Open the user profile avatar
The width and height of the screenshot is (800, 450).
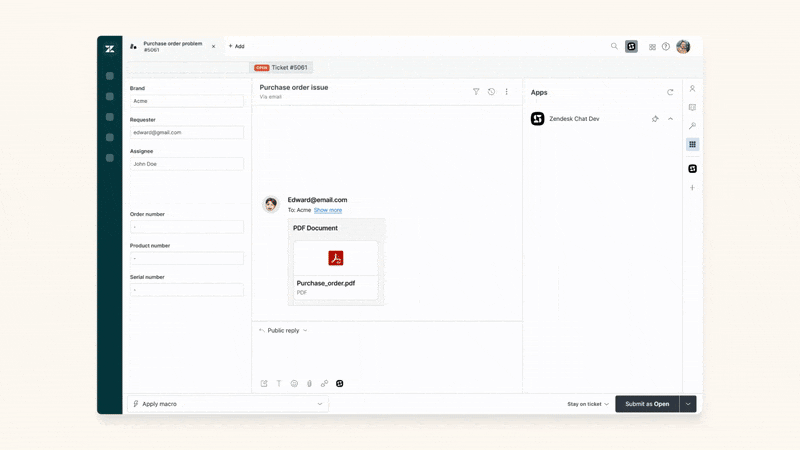point(683,46)
